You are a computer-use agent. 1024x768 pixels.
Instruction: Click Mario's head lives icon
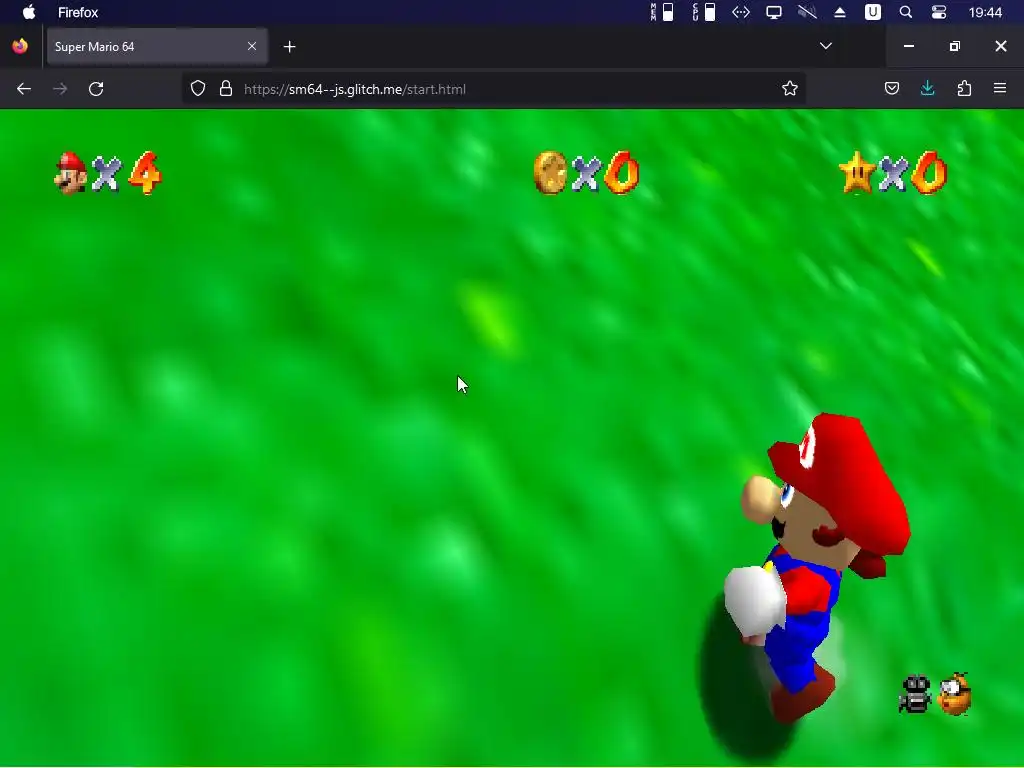point(71,173)
